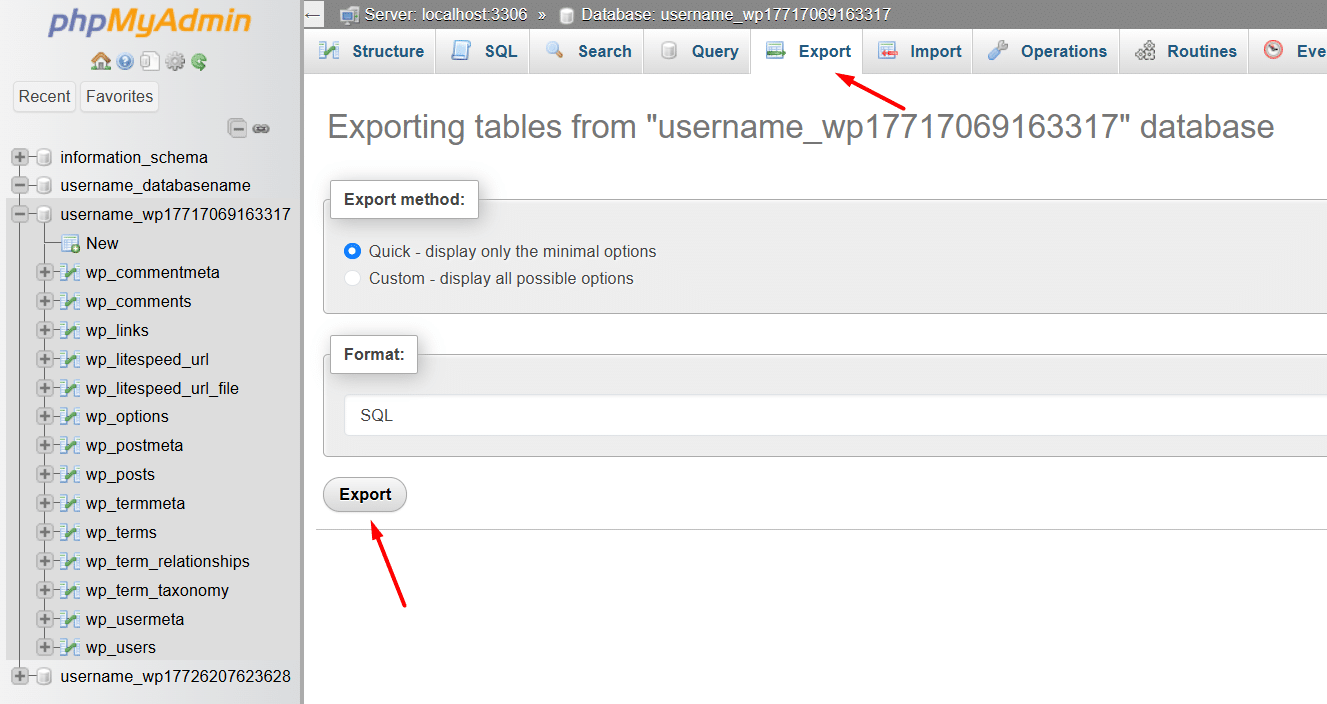Select Custom export method radio button

click(352, 278)
